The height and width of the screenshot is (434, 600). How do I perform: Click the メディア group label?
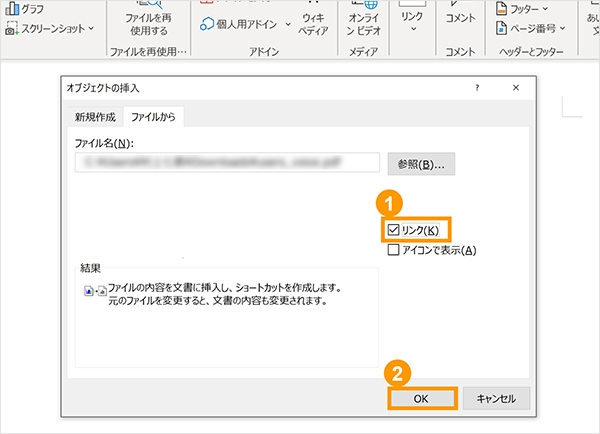point(364,51)
